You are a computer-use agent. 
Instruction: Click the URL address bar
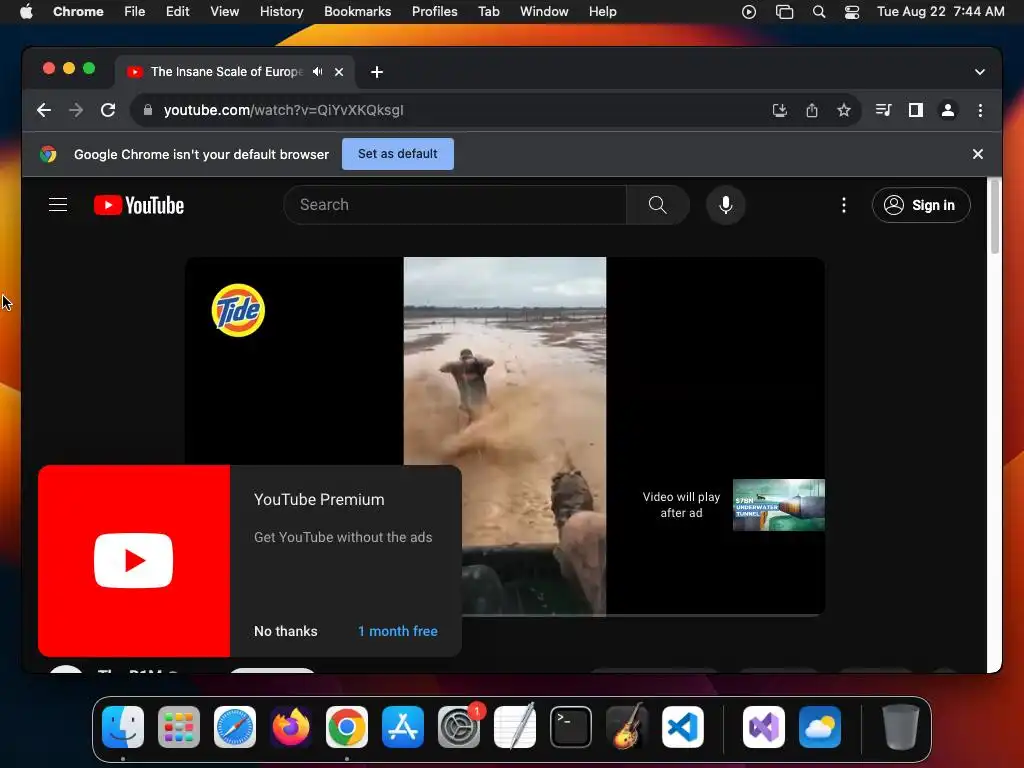pos(451,110)
